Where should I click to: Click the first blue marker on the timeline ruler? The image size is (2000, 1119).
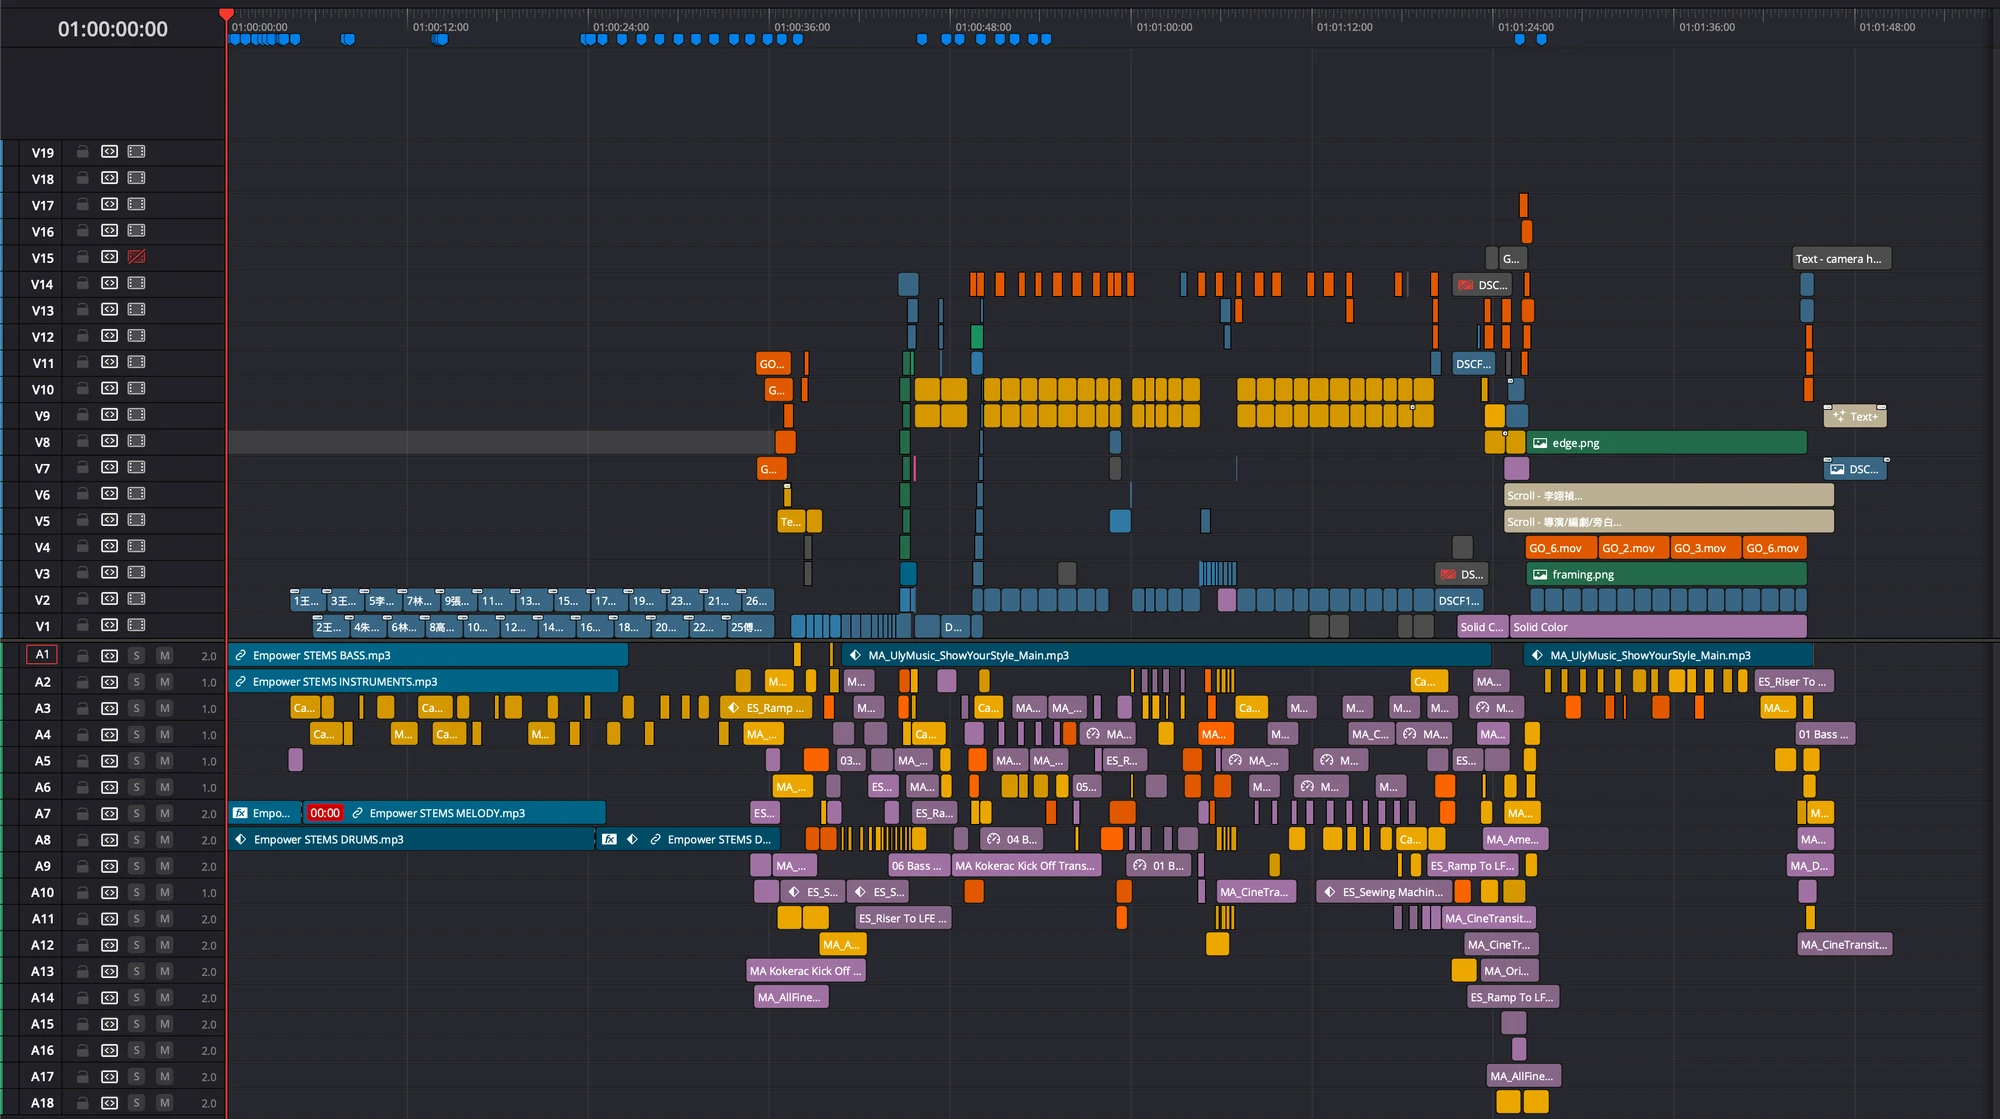233,39
